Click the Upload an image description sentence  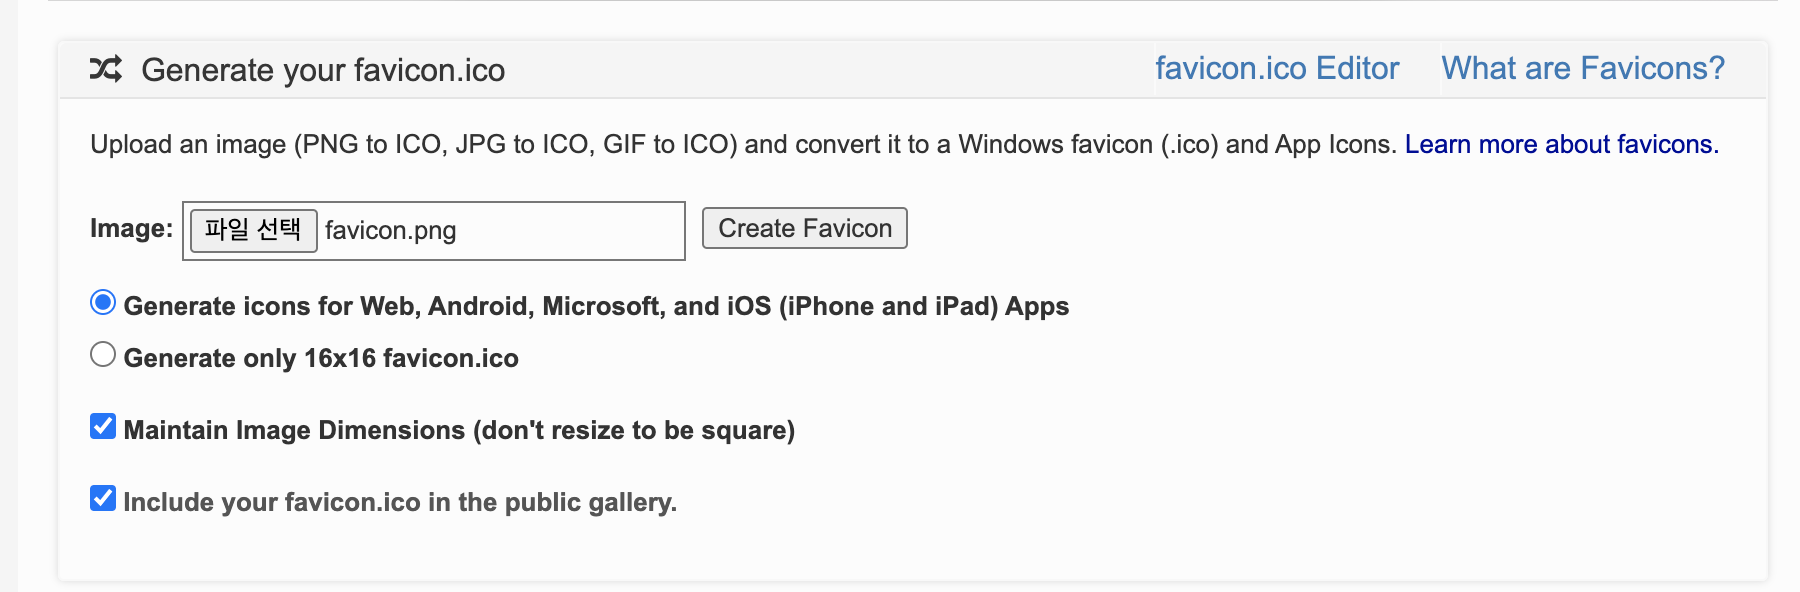tap(743, 144)
